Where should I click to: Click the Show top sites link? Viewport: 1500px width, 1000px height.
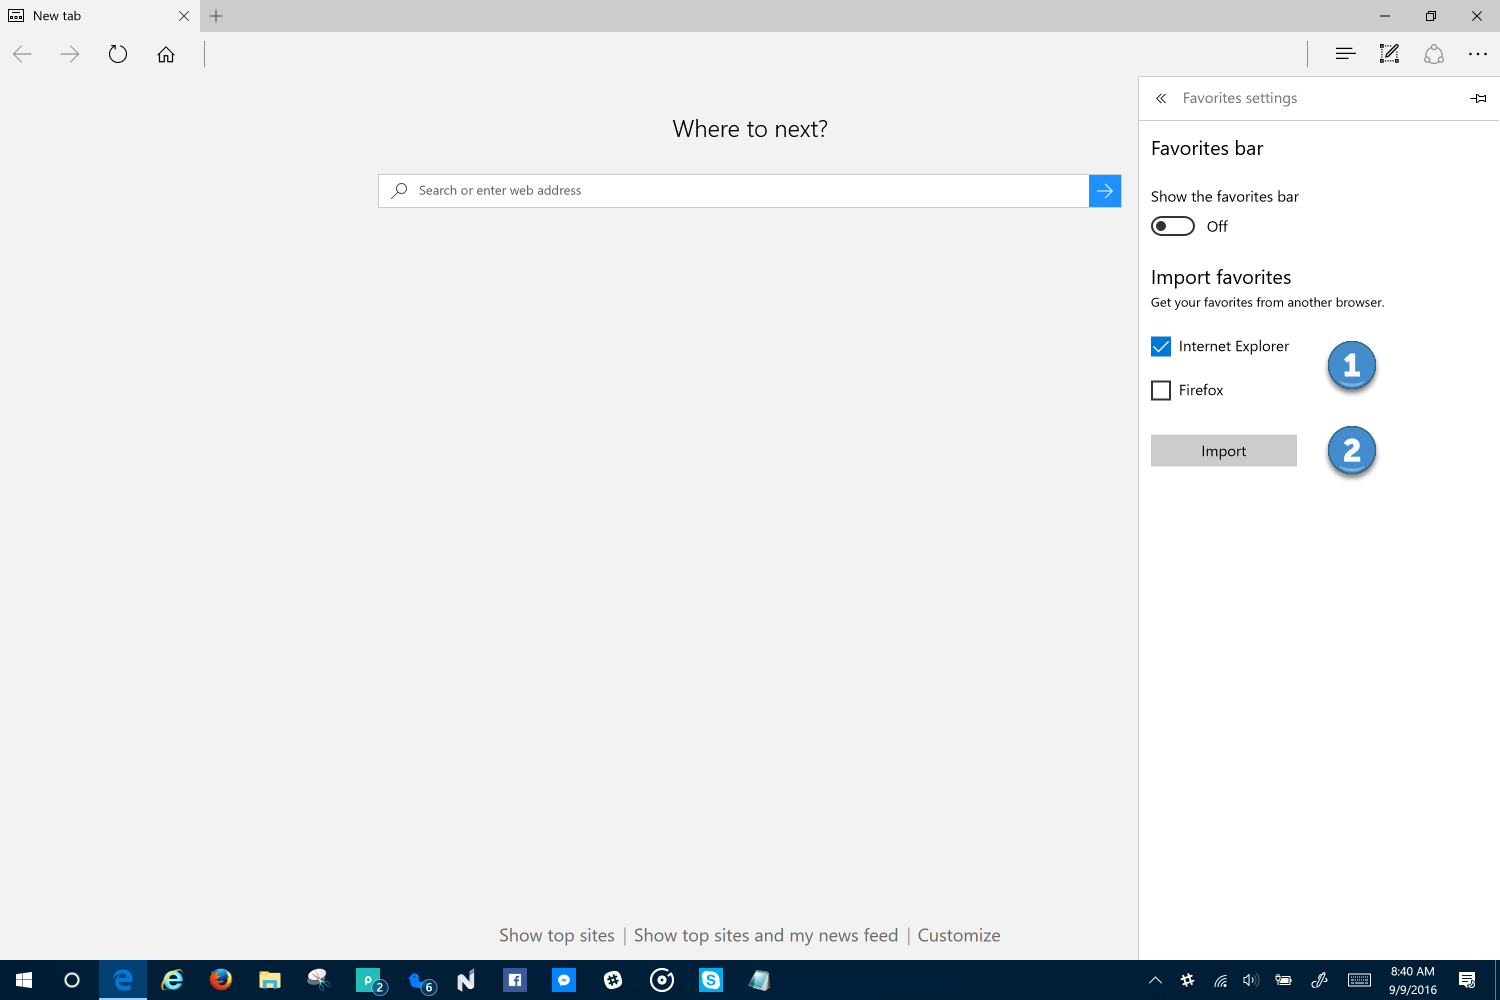[557, 935]
